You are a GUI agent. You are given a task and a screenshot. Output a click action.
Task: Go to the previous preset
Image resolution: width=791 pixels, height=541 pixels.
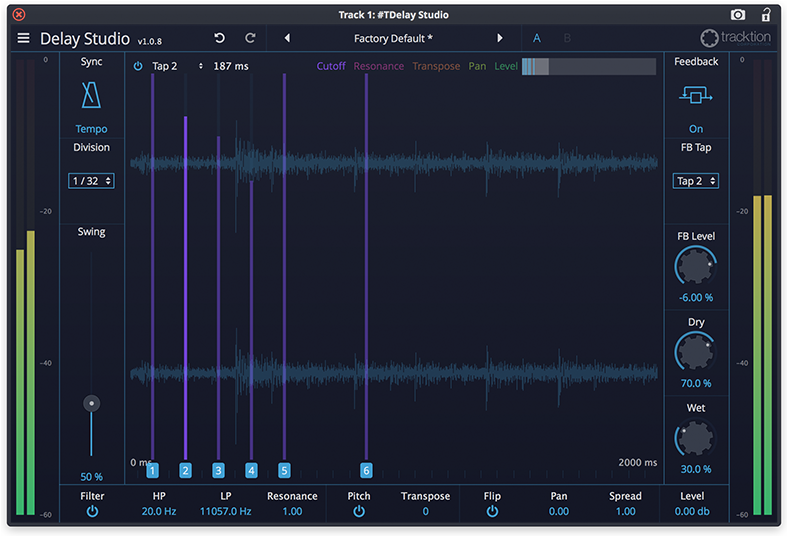(x=287, y=38)
